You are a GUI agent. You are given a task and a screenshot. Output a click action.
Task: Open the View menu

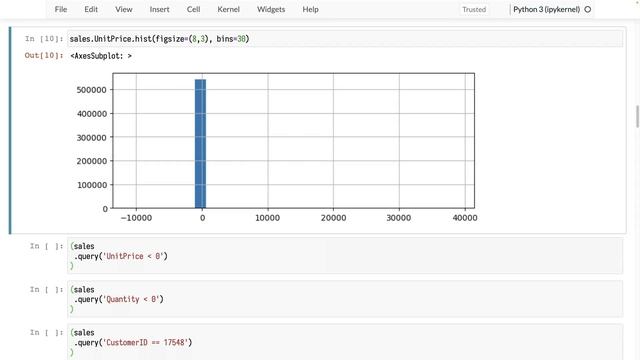[x=123, y=9]
